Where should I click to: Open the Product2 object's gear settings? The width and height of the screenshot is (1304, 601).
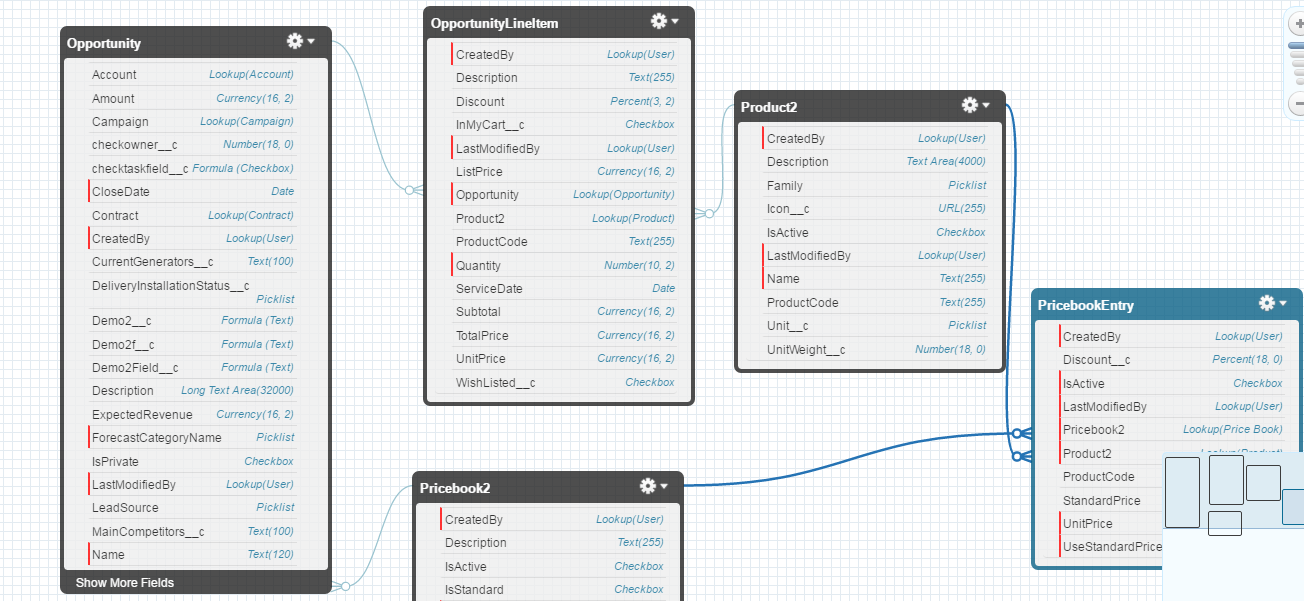point(969,105)
